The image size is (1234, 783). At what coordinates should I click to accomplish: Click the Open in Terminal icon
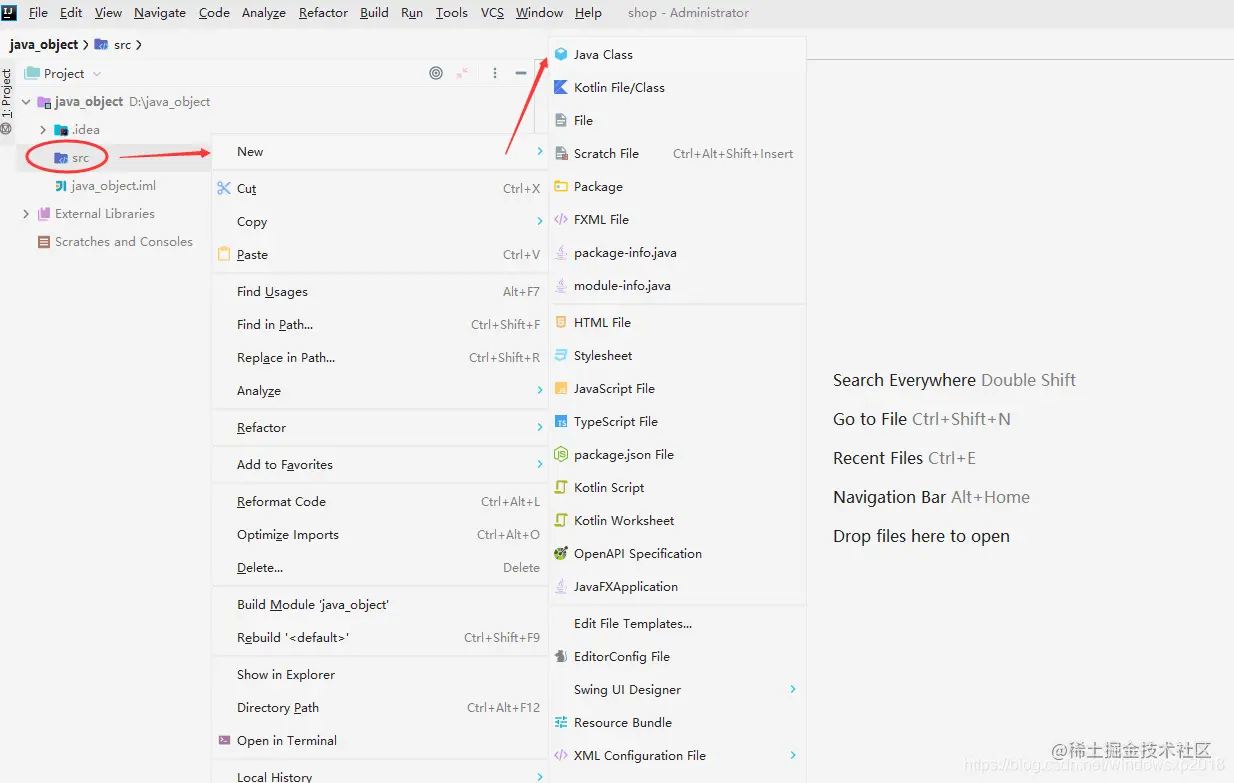coord(224,741)
